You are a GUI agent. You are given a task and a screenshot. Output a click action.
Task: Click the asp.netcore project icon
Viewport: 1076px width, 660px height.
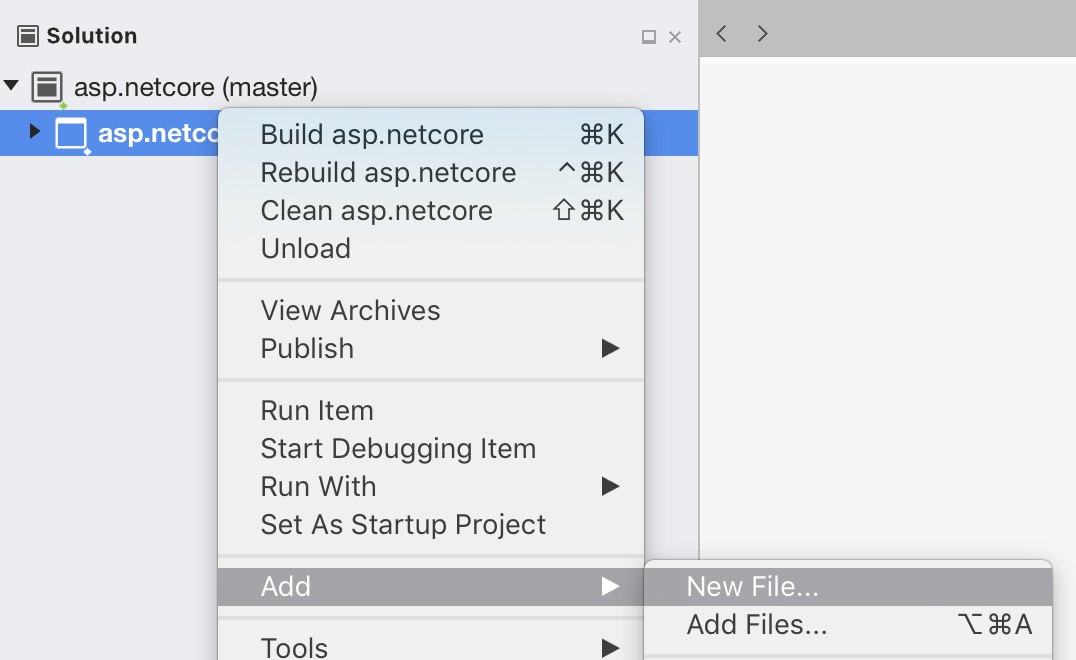point(70,131)
